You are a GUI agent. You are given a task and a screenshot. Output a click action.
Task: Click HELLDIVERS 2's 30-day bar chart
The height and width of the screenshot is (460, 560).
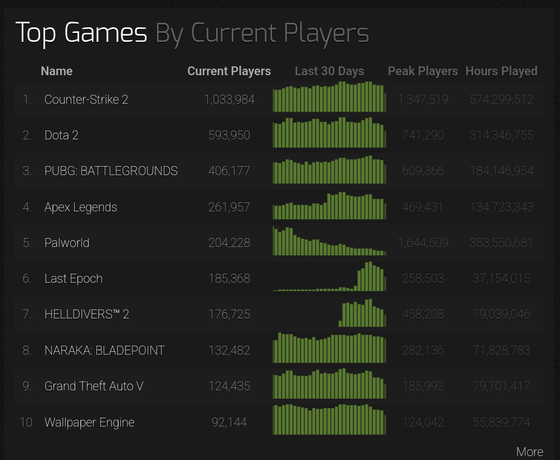362,313
